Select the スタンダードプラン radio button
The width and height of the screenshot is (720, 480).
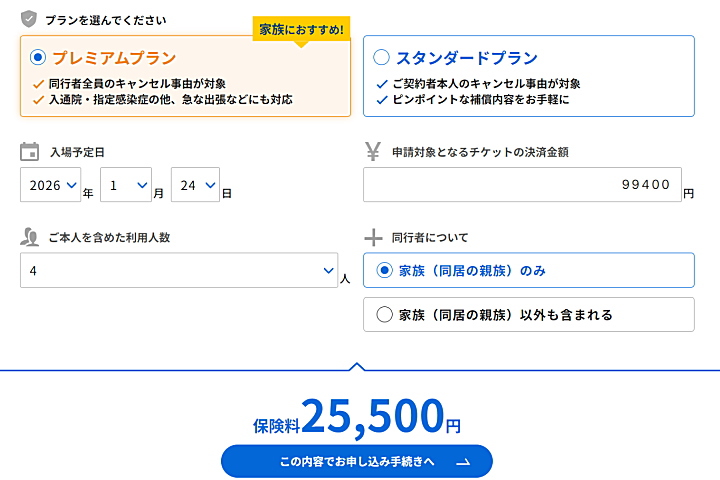[382, 58]
